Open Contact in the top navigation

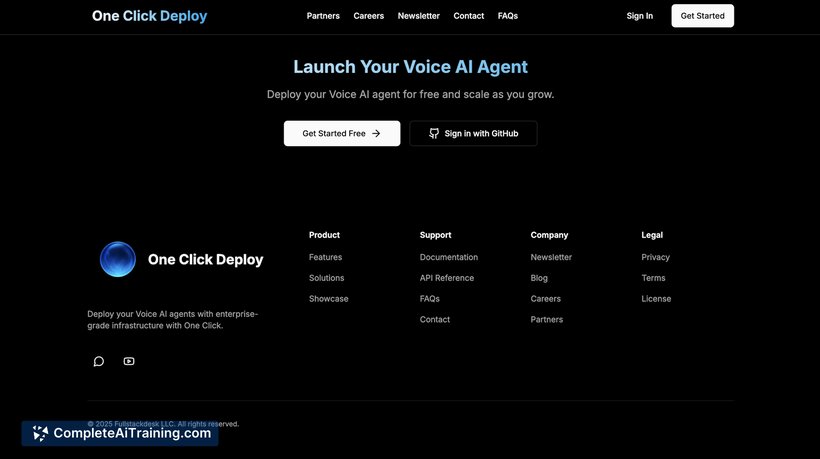tap(469, 16)
